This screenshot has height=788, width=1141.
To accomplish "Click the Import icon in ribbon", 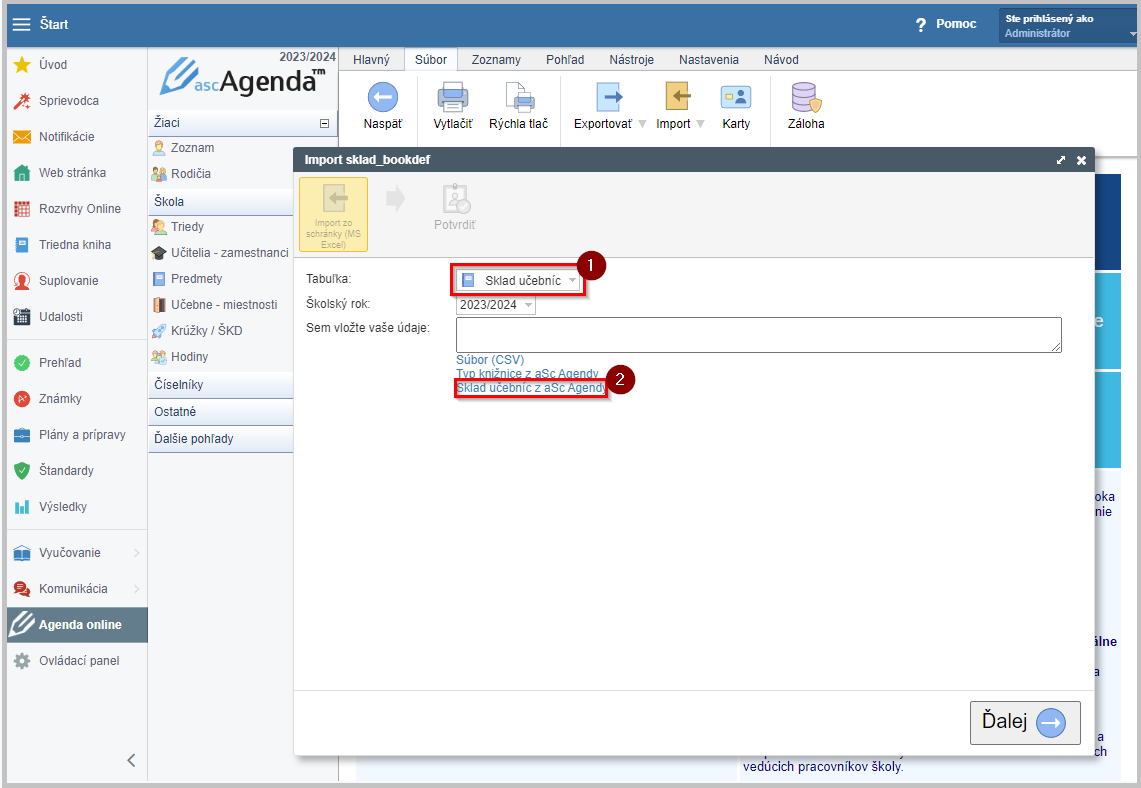I will [x=677, y=97].
